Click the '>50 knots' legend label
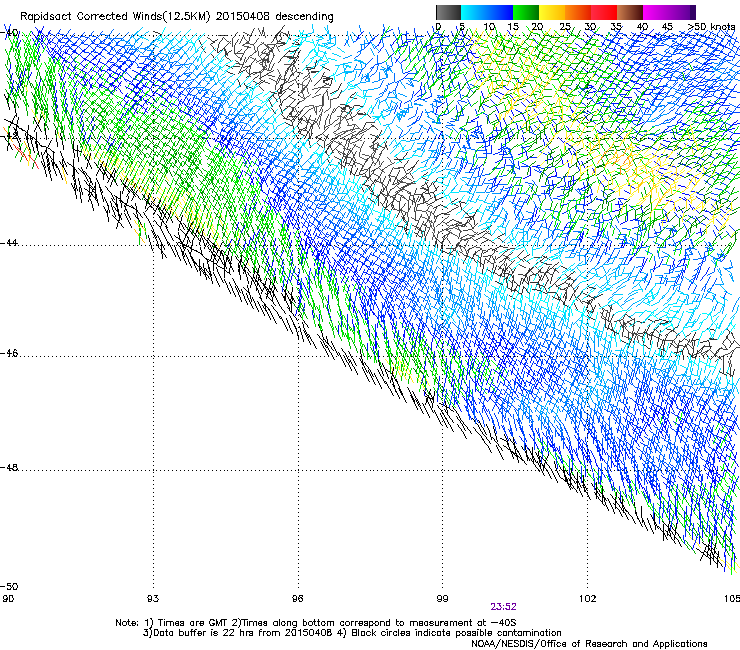 coord(712,27)
